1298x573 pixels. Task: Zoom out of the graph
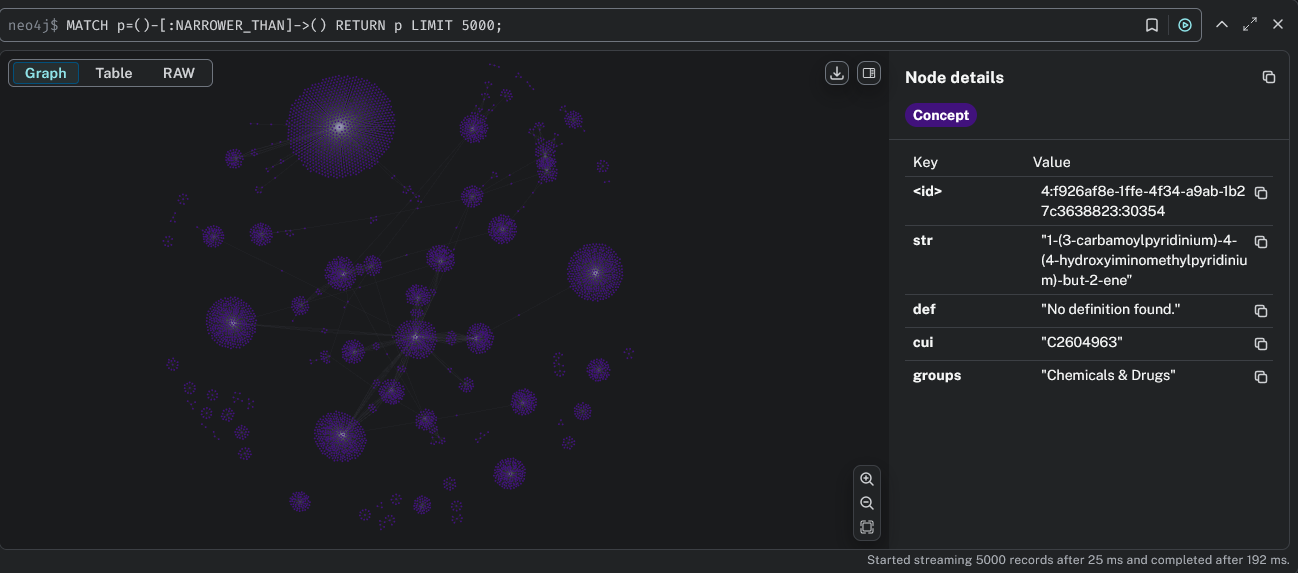867,503
